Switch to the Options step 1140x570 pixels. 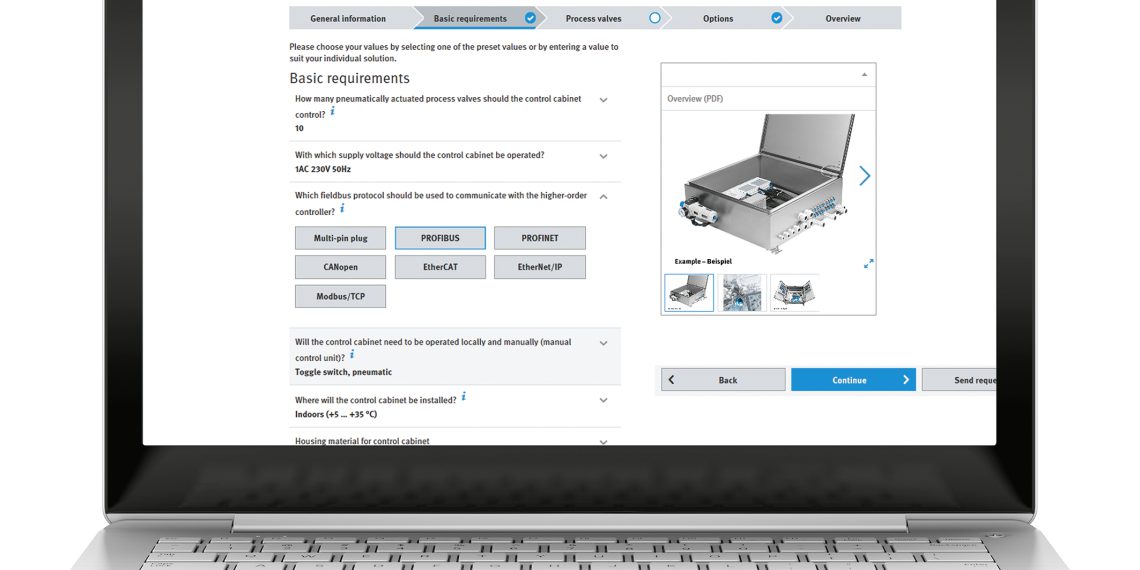pos(718,18)
